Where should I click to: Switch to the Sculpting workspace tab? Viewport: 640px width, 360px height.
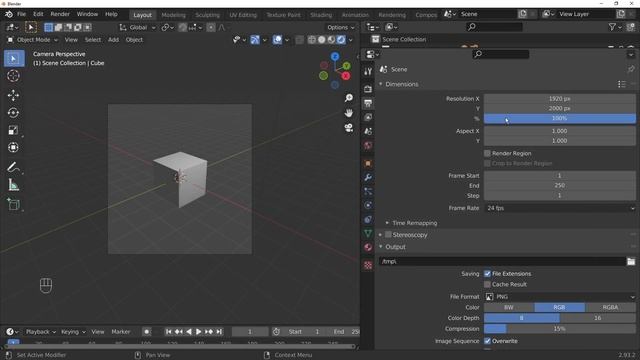[x=207, y=15]
